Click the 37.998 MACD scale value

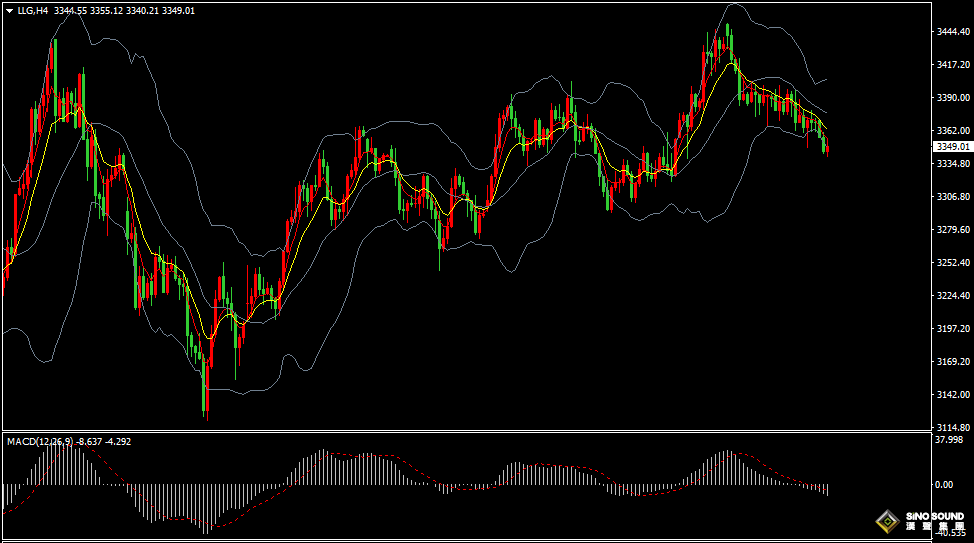pos(948,440)
